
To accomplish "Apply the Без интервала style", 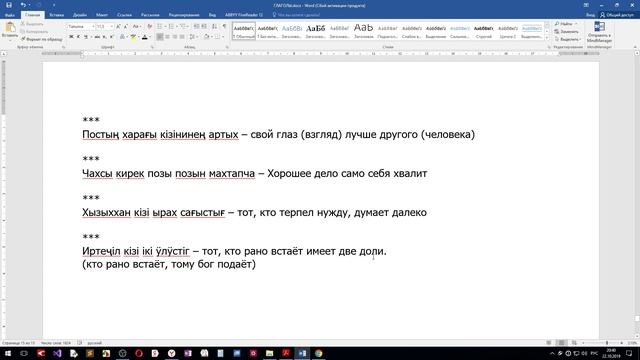I will click(268, 31).
